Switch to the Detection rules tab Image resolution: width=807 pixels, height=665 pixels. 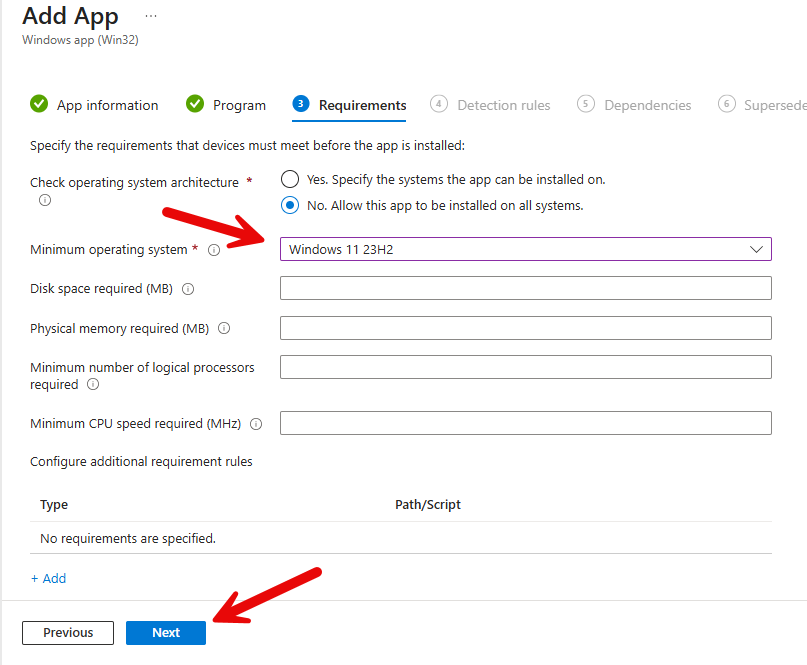coord(503,105)
